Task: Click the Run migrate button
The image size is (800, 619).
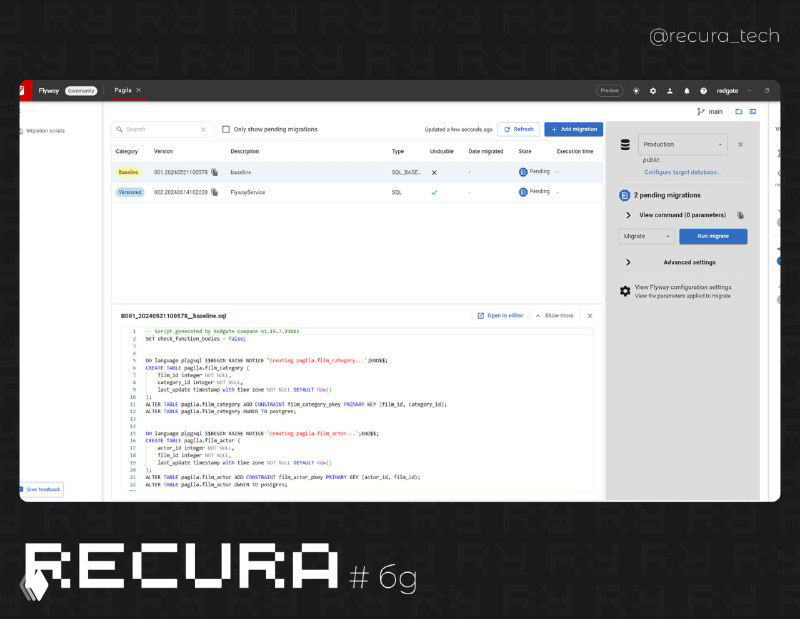Action: (x=713, y=236)
